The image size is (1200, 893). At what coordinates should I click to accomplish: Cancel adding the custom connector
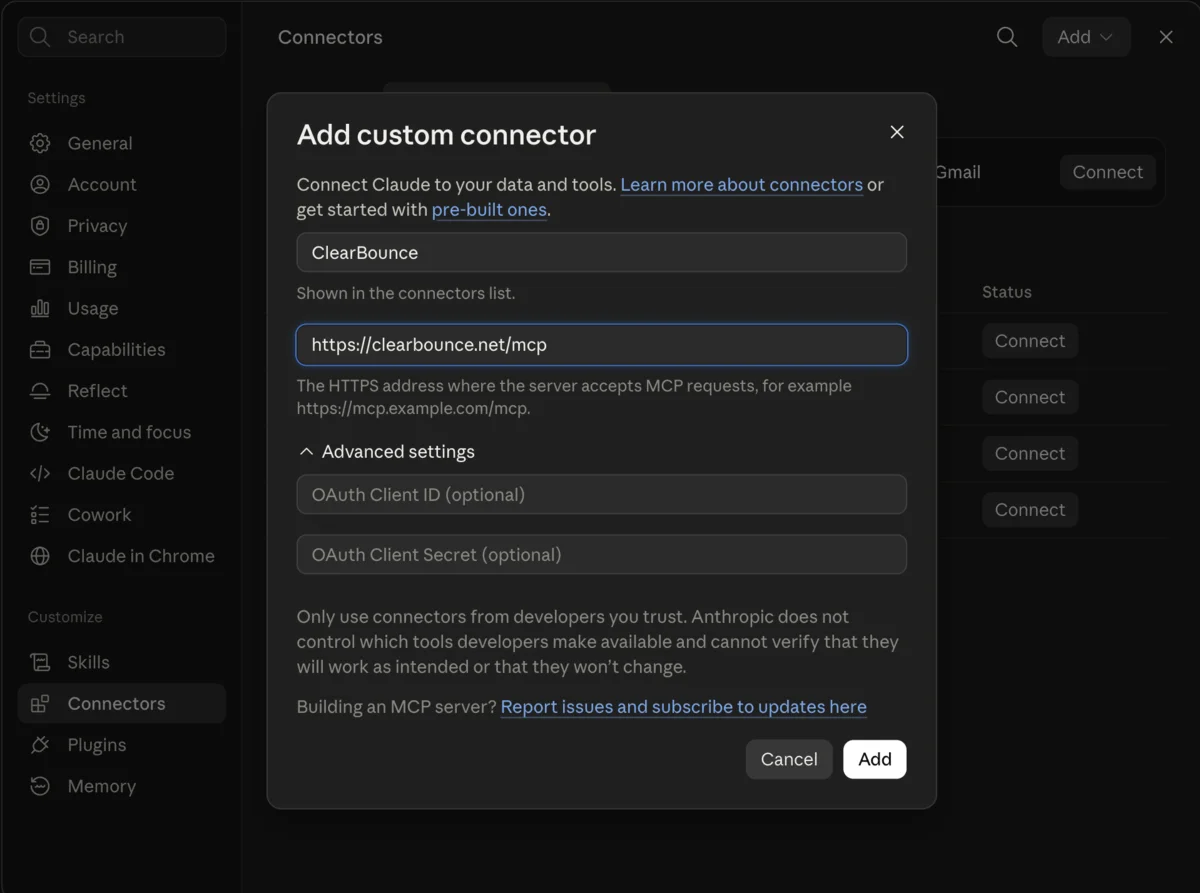coord(789,759)
